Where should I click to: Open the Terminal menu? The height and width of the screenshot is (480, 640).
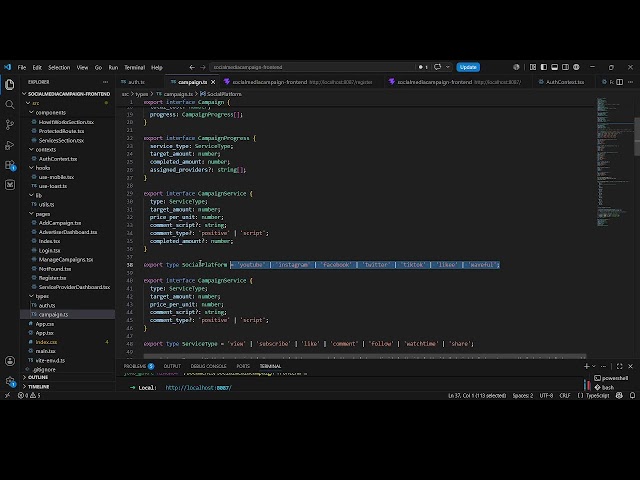(x=135, y=67)
